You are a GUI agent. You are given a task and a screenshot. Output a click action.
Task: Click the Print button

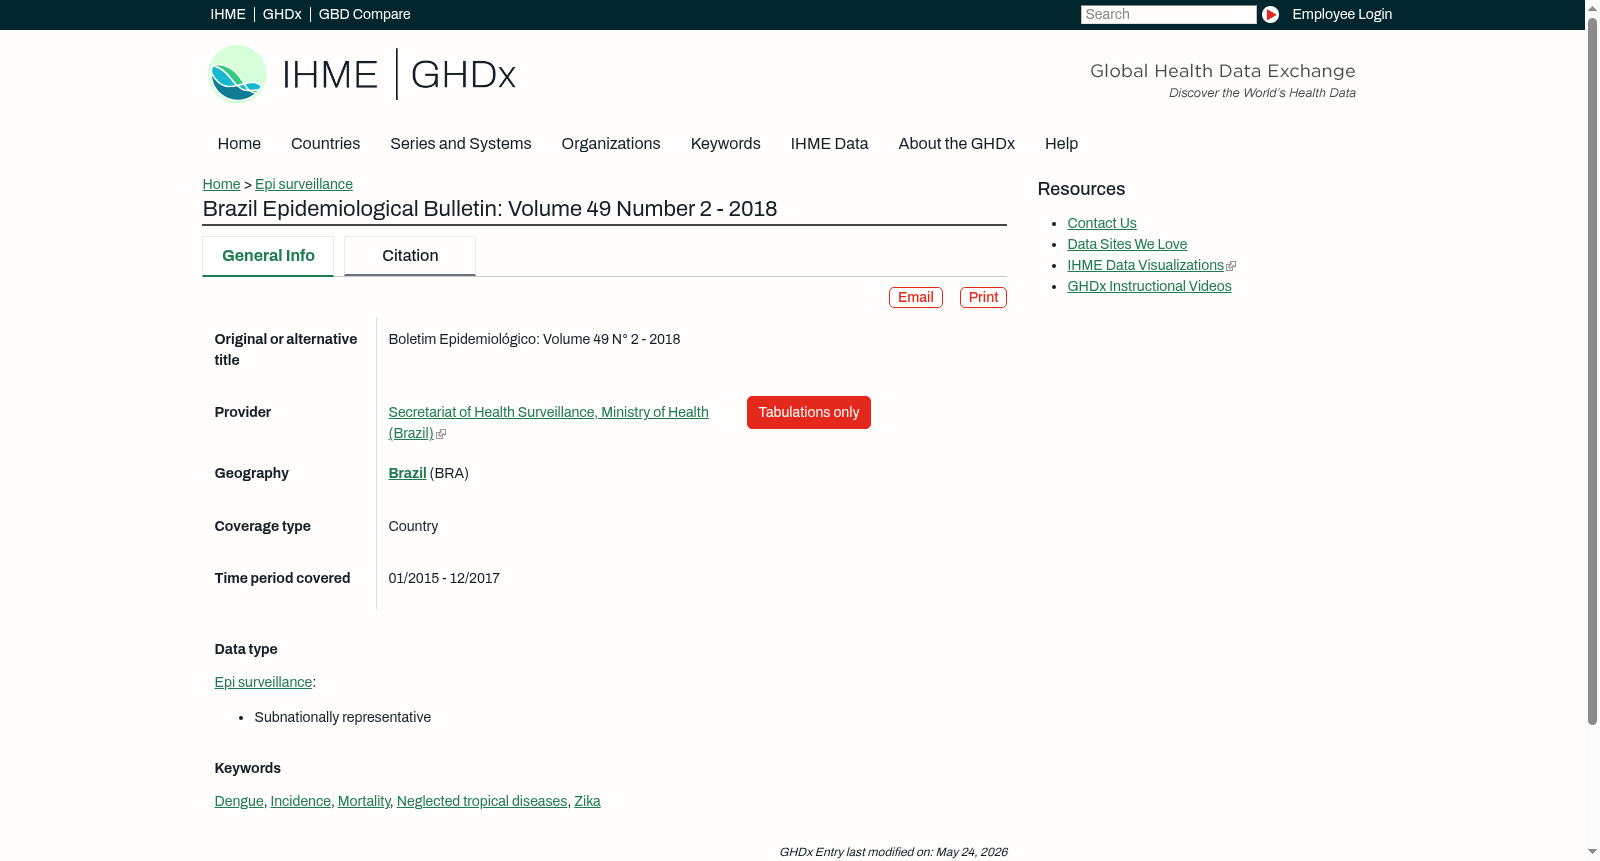983,297
